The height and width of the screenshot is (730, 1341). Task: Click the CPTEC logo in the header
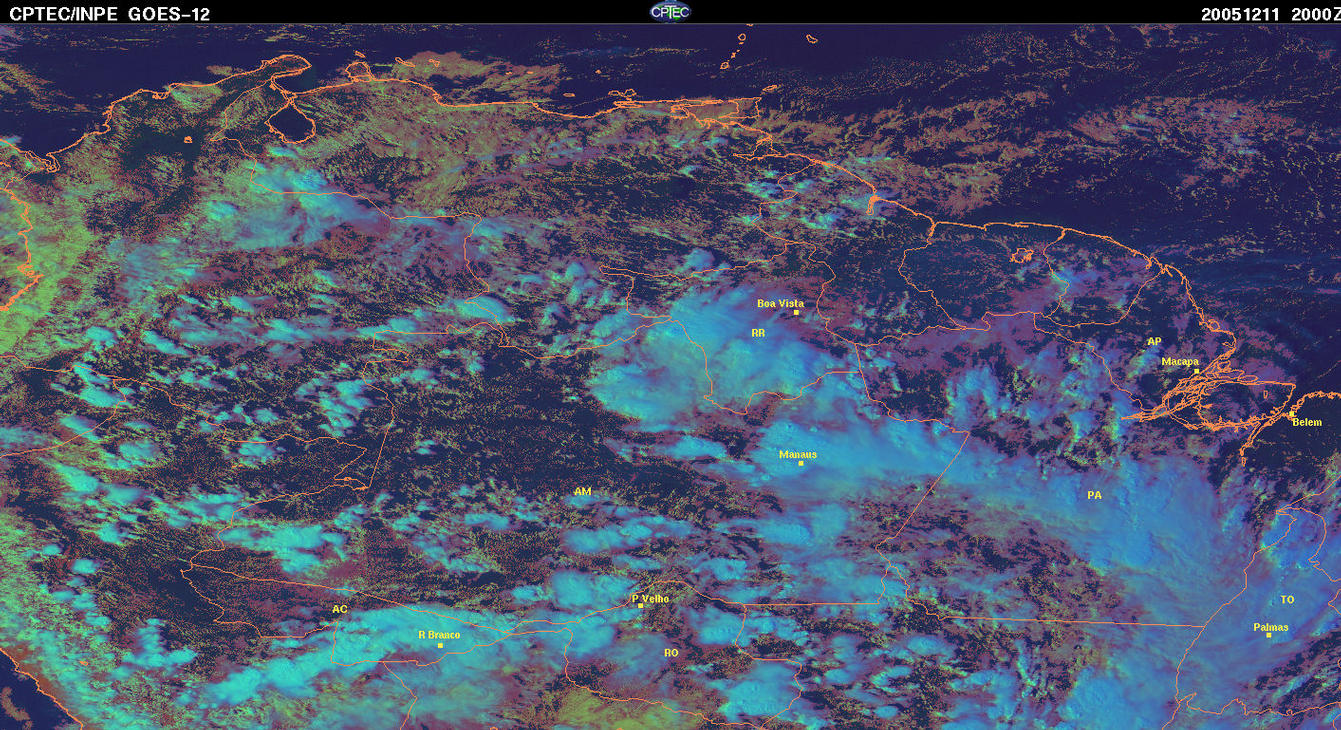(x=669, y=11)
